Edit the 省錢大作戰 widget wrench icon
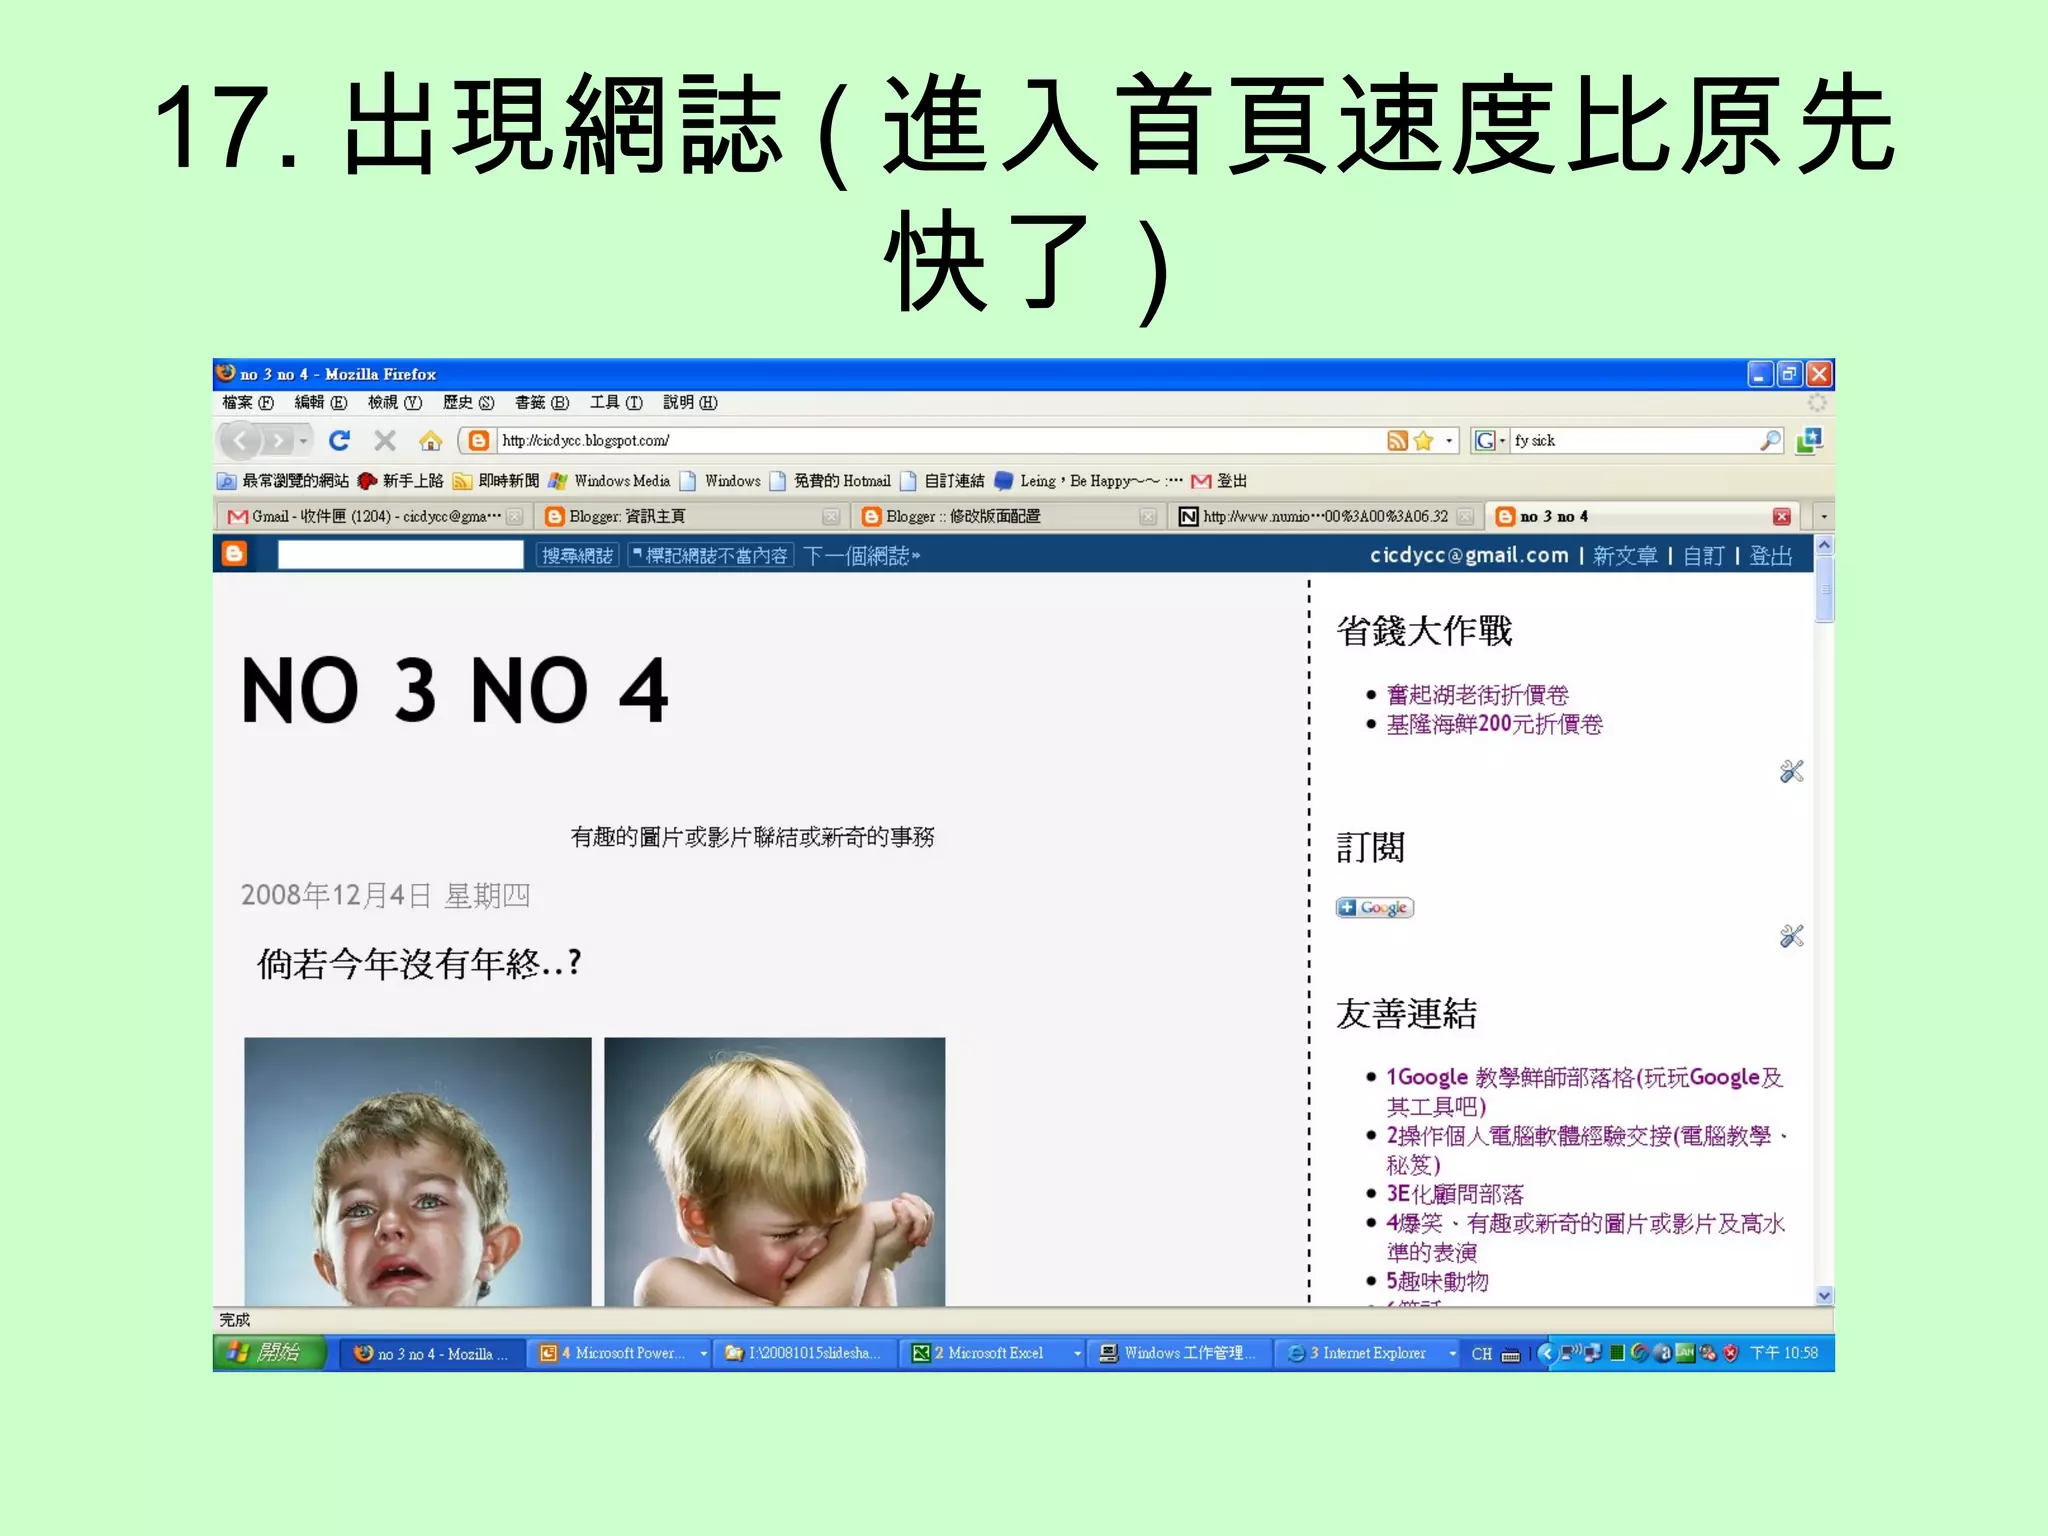This screenshot has width=2048, height=1536. coord(1791,771)
